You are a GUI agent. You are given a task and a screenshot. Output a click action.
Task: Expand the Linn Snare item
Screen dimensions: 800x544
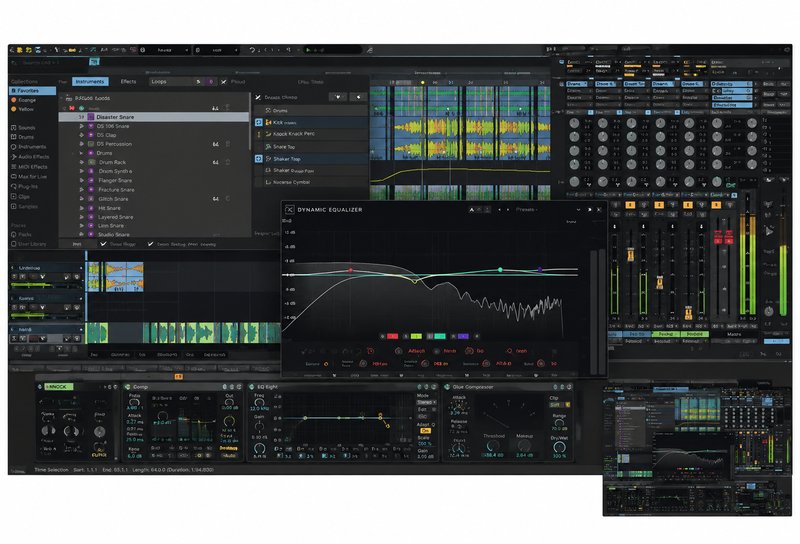[x=81, y=226]
